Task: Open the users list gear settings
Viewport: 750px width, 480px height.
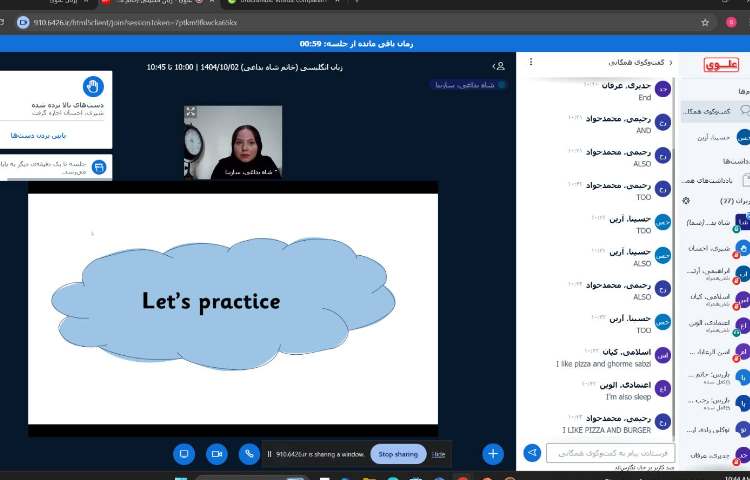Action: point(686,200)
